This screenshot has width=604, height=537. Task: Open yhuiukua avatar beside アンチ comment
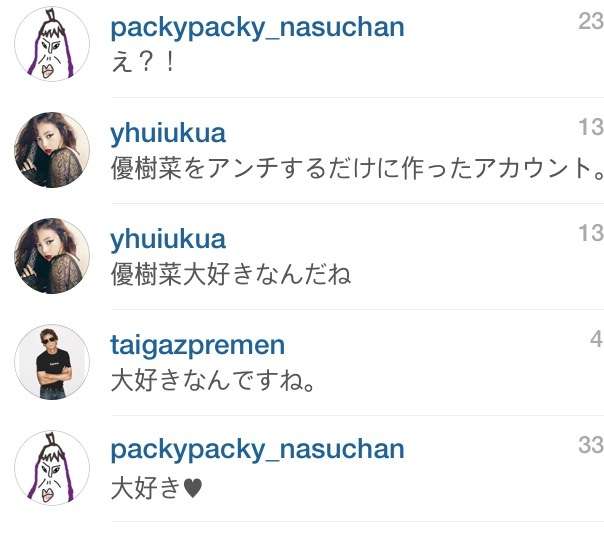click(x=52, y=150)
